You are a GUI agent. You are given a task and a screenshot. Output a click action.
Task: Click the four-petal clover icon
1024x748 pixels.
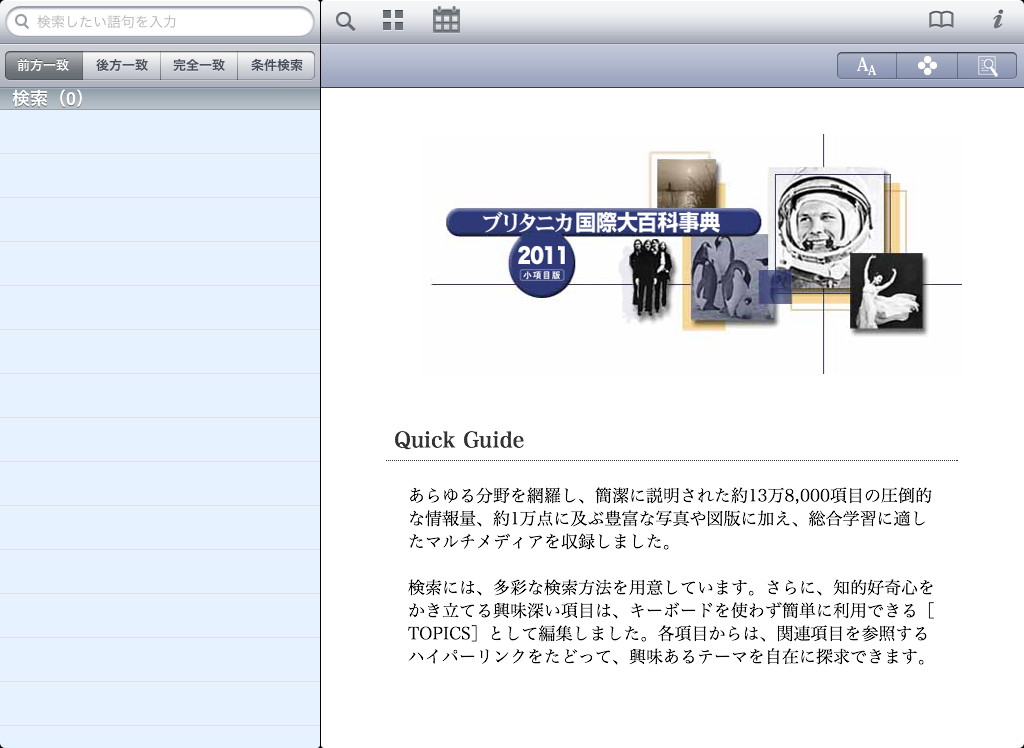click(927, 66)
